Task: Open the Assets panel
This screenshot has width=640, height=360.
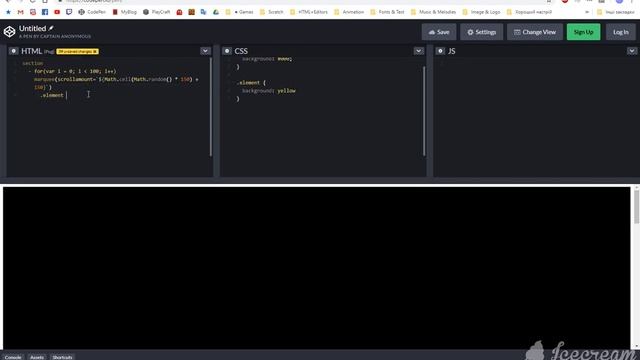Action: pos(37,357)
